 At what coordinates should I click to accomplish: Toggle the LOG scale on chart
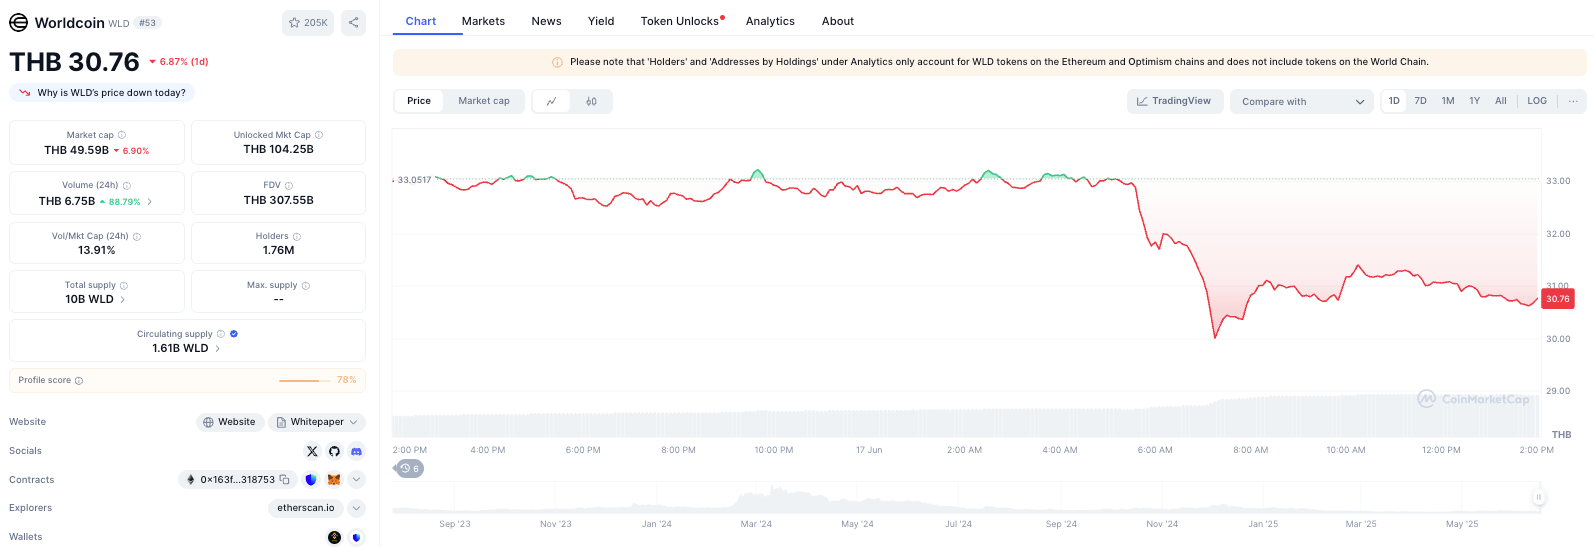pos(1537,101)
